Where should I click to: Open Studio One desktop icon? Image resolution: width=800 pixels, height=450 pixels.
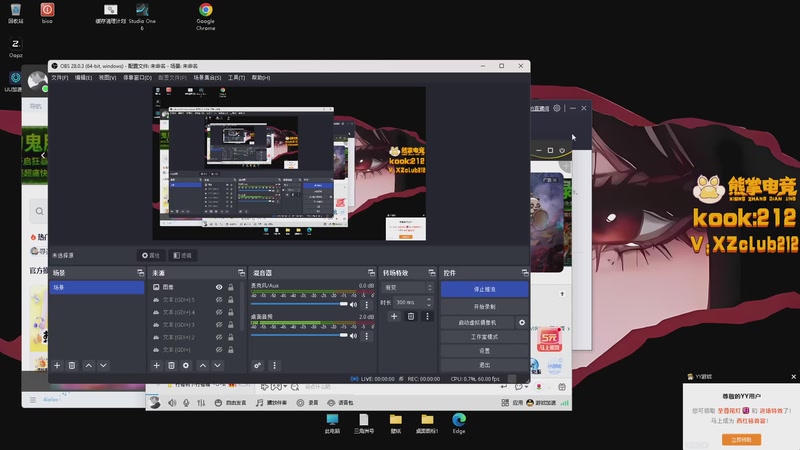[142, 16]
